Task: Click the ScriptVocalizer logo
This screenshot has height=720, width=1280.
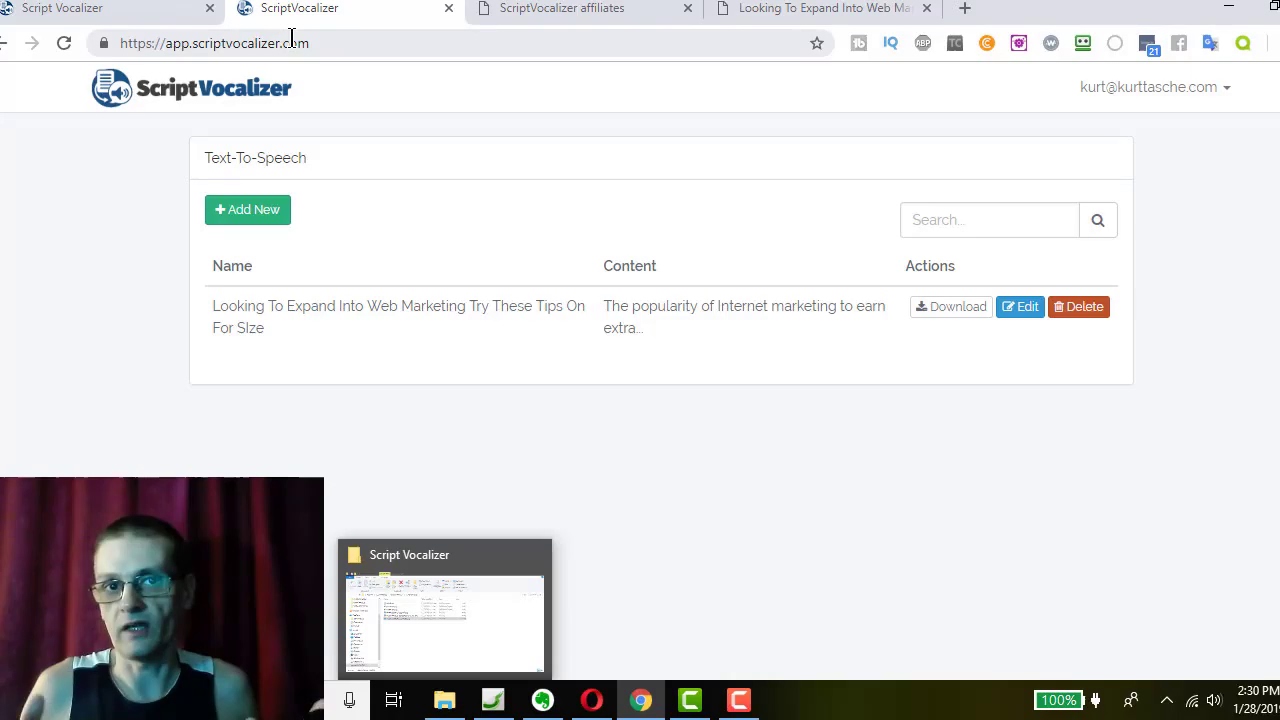Action: coord(191,88)
